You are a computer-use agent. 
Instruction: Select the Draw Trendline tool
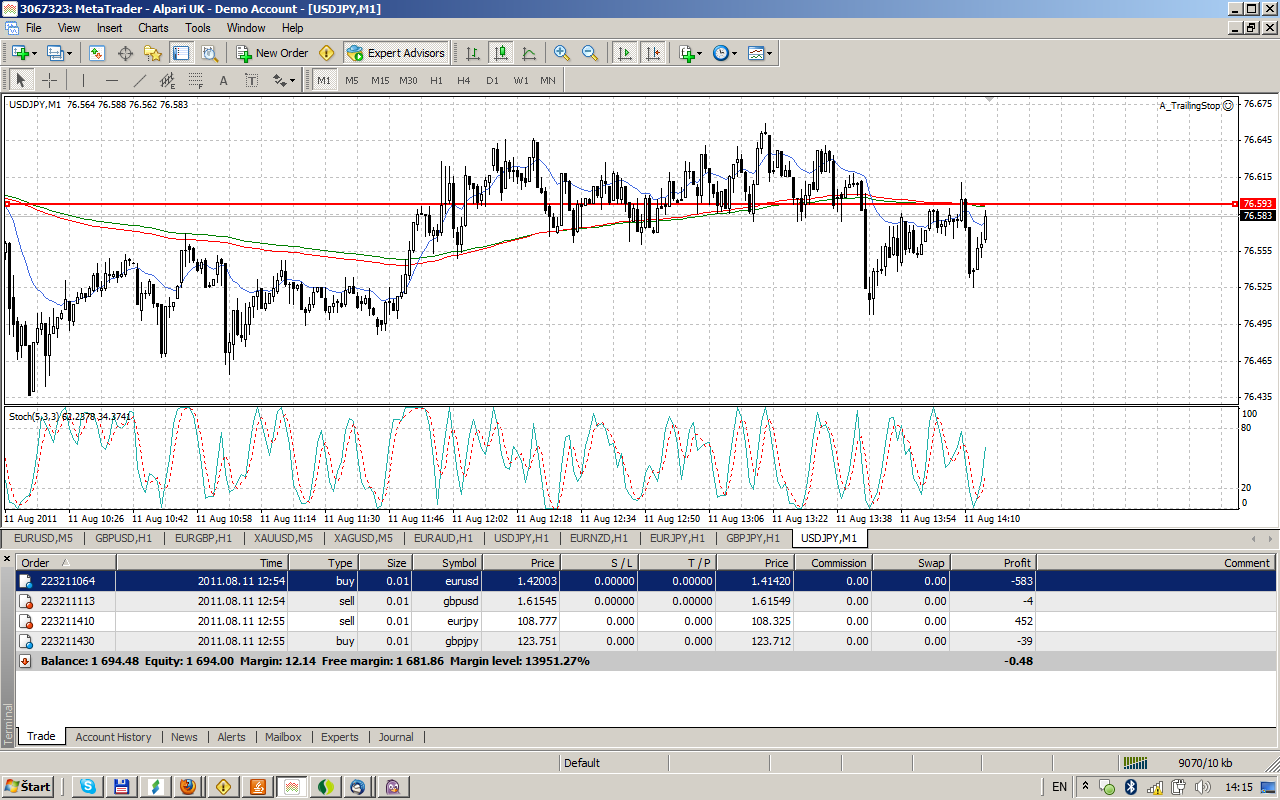pos(140,80)
